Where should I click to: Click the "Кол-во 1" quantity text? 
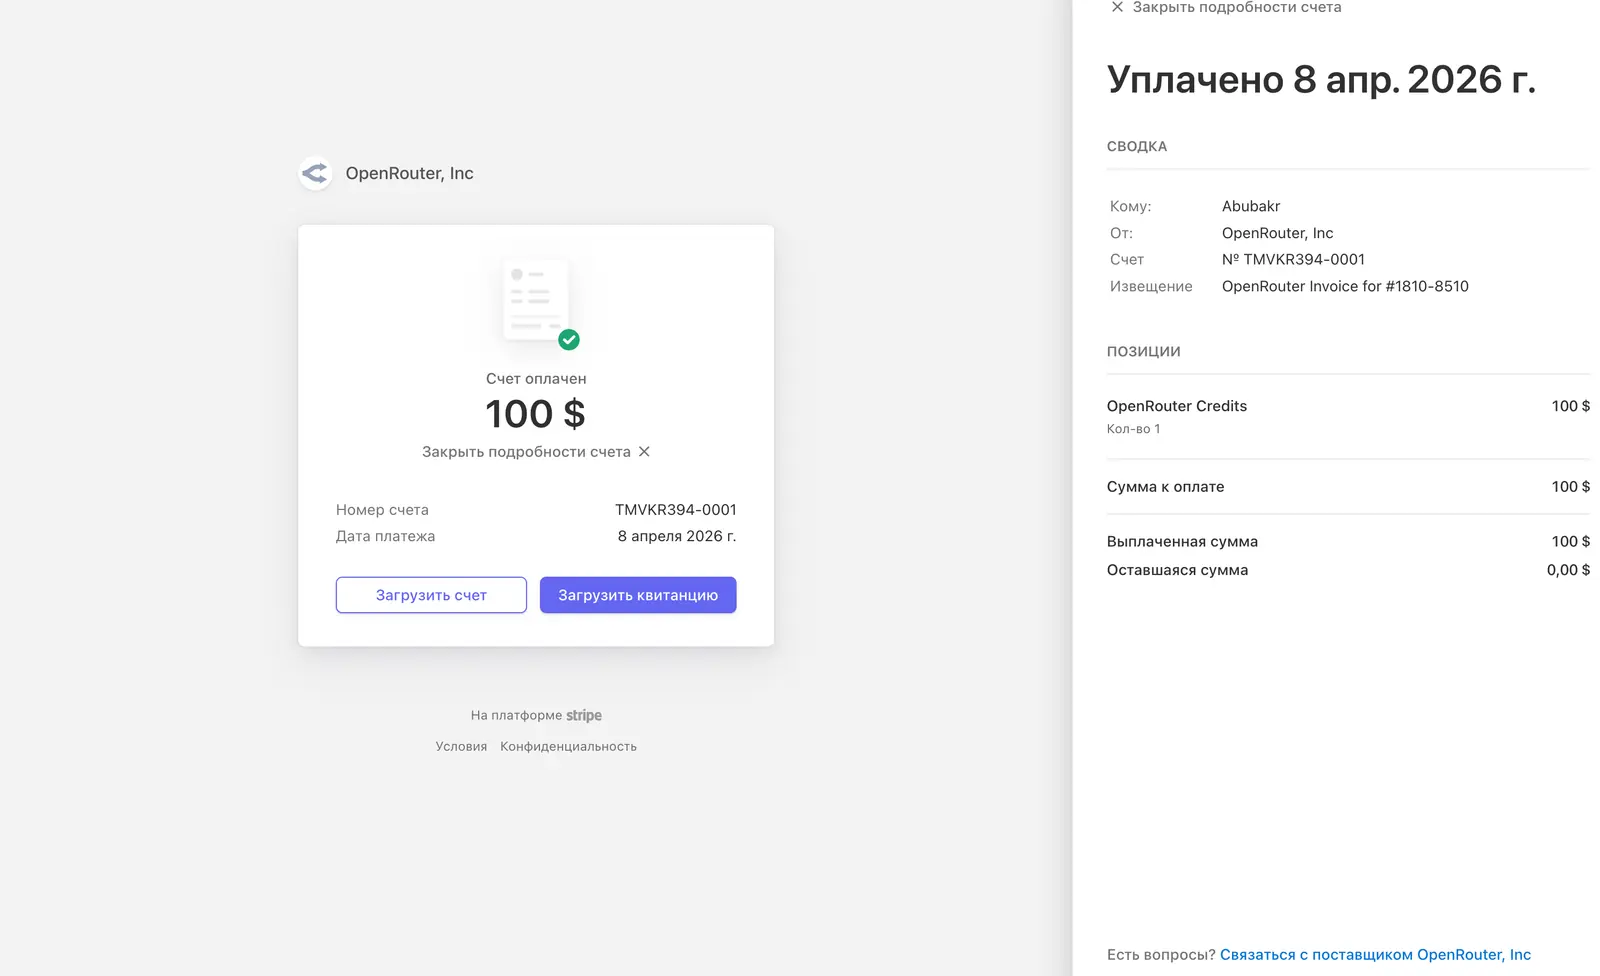(1134, 429)
